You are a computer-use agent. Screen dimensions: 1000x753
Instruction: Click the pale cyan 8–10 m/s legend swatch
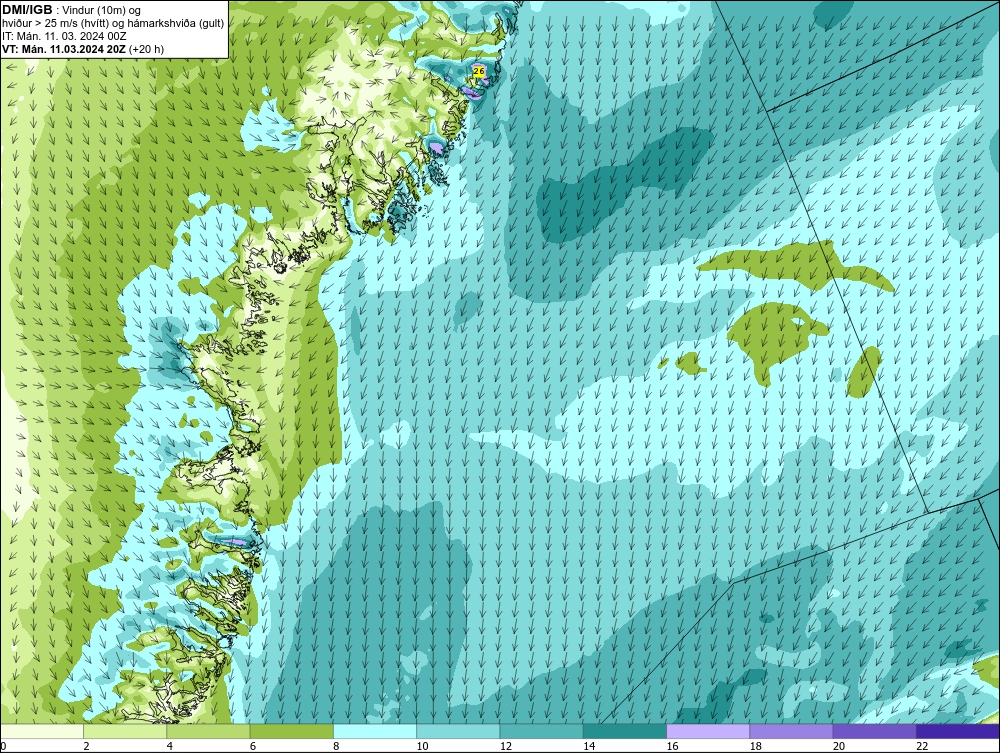point(375,731)
